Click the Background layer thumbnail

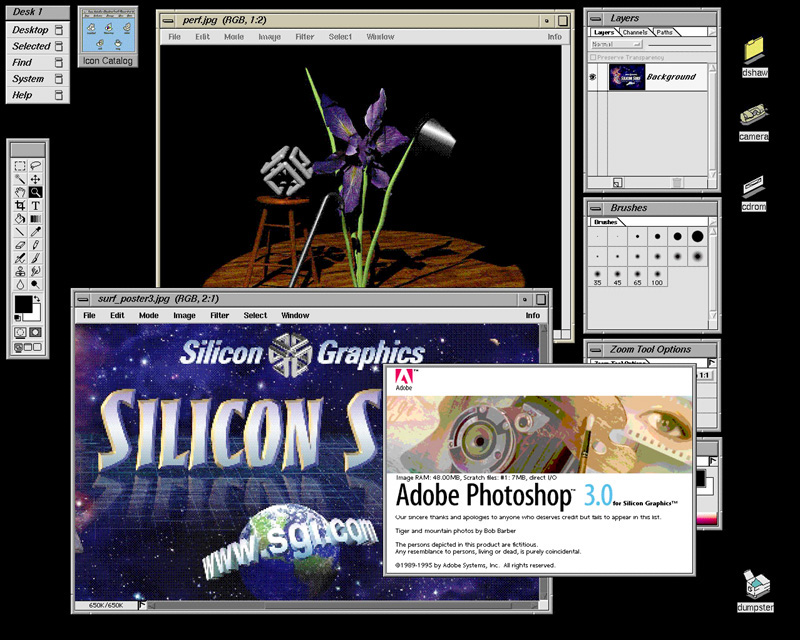pyautogui.click(x=627, y=77)
